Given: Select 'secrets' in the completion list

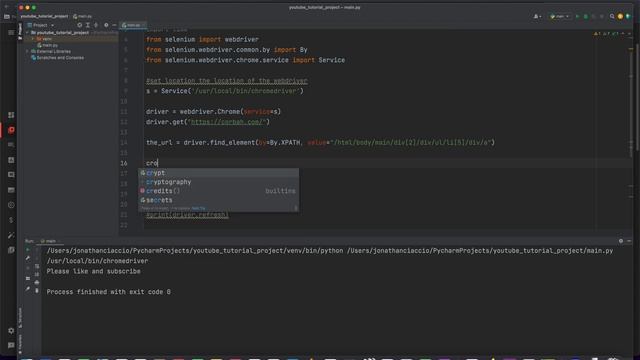Looking at the screenshot, I should (x=218, y=200).
